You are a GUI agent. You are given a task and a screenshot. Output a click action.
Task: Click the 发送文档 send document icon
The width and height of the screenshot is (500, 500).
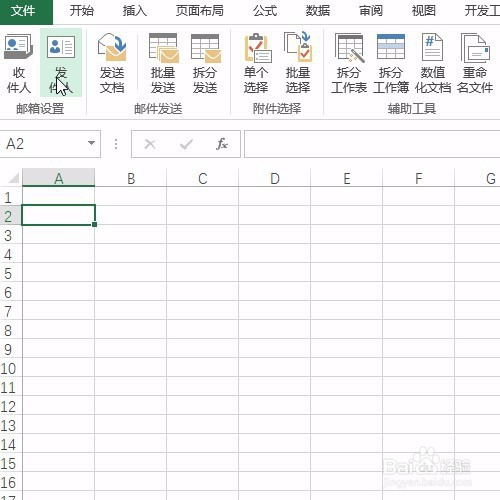[112, 48]
